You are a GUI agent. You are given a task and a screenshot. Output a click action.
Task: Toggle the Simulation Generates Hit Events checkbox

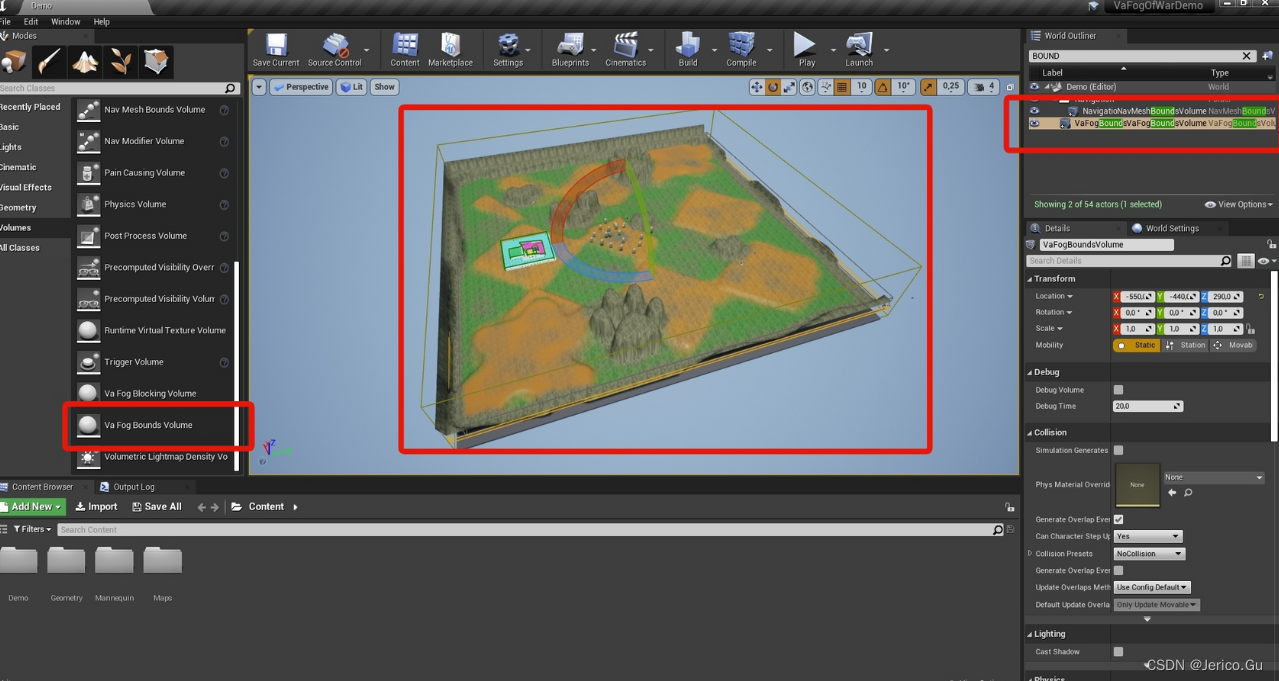1118,451
